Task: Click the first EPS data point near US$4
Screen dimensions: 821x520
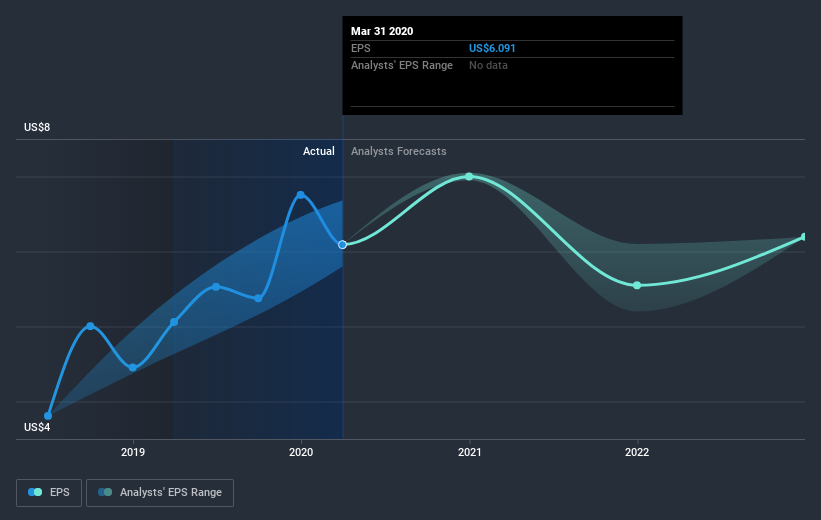Action: [48, 416]
